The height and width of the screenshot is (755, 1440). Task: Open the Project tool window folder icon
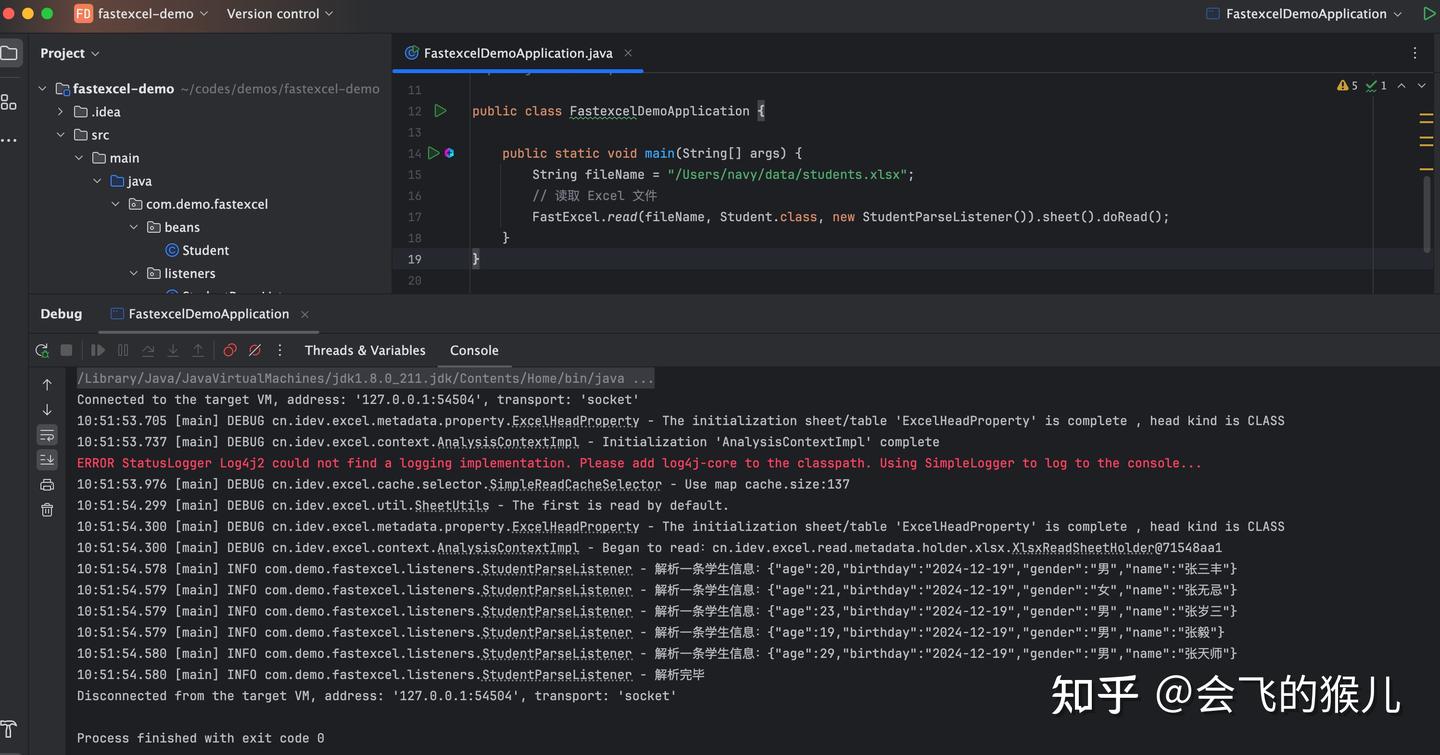click(x=9, y=53)
